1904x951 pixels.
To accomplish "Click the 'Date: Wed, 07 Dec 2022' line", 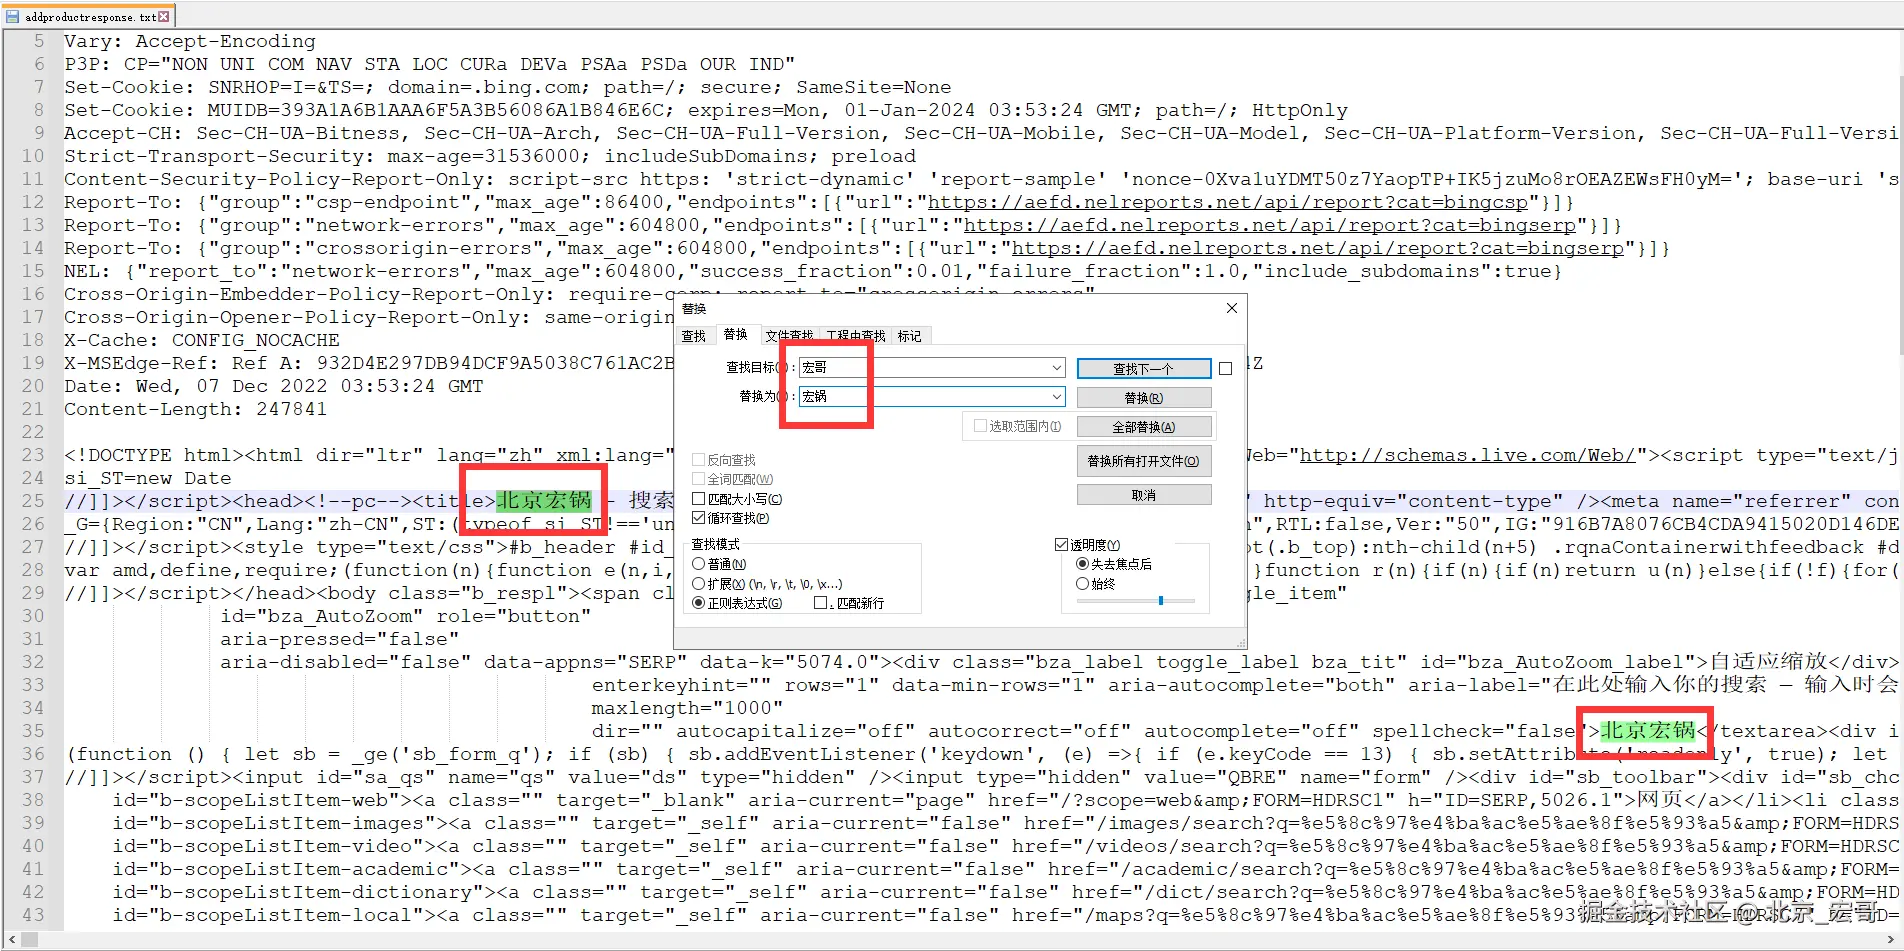I will point(274,386).
